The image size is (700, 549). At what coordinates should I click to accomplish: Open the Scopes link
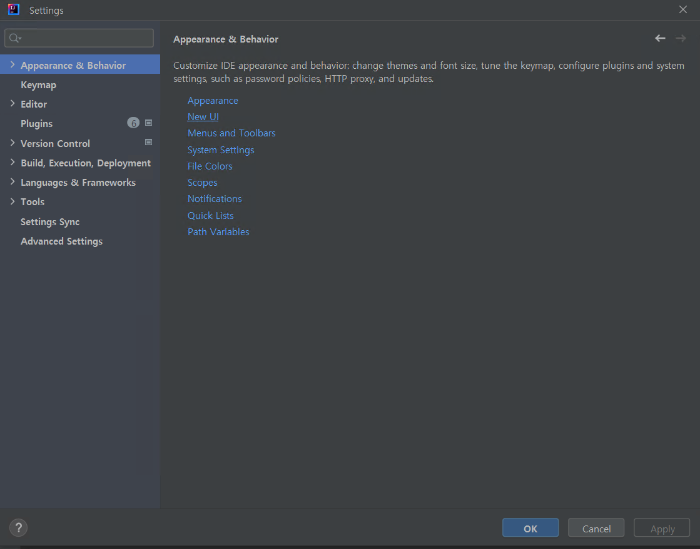click(202, 183)
